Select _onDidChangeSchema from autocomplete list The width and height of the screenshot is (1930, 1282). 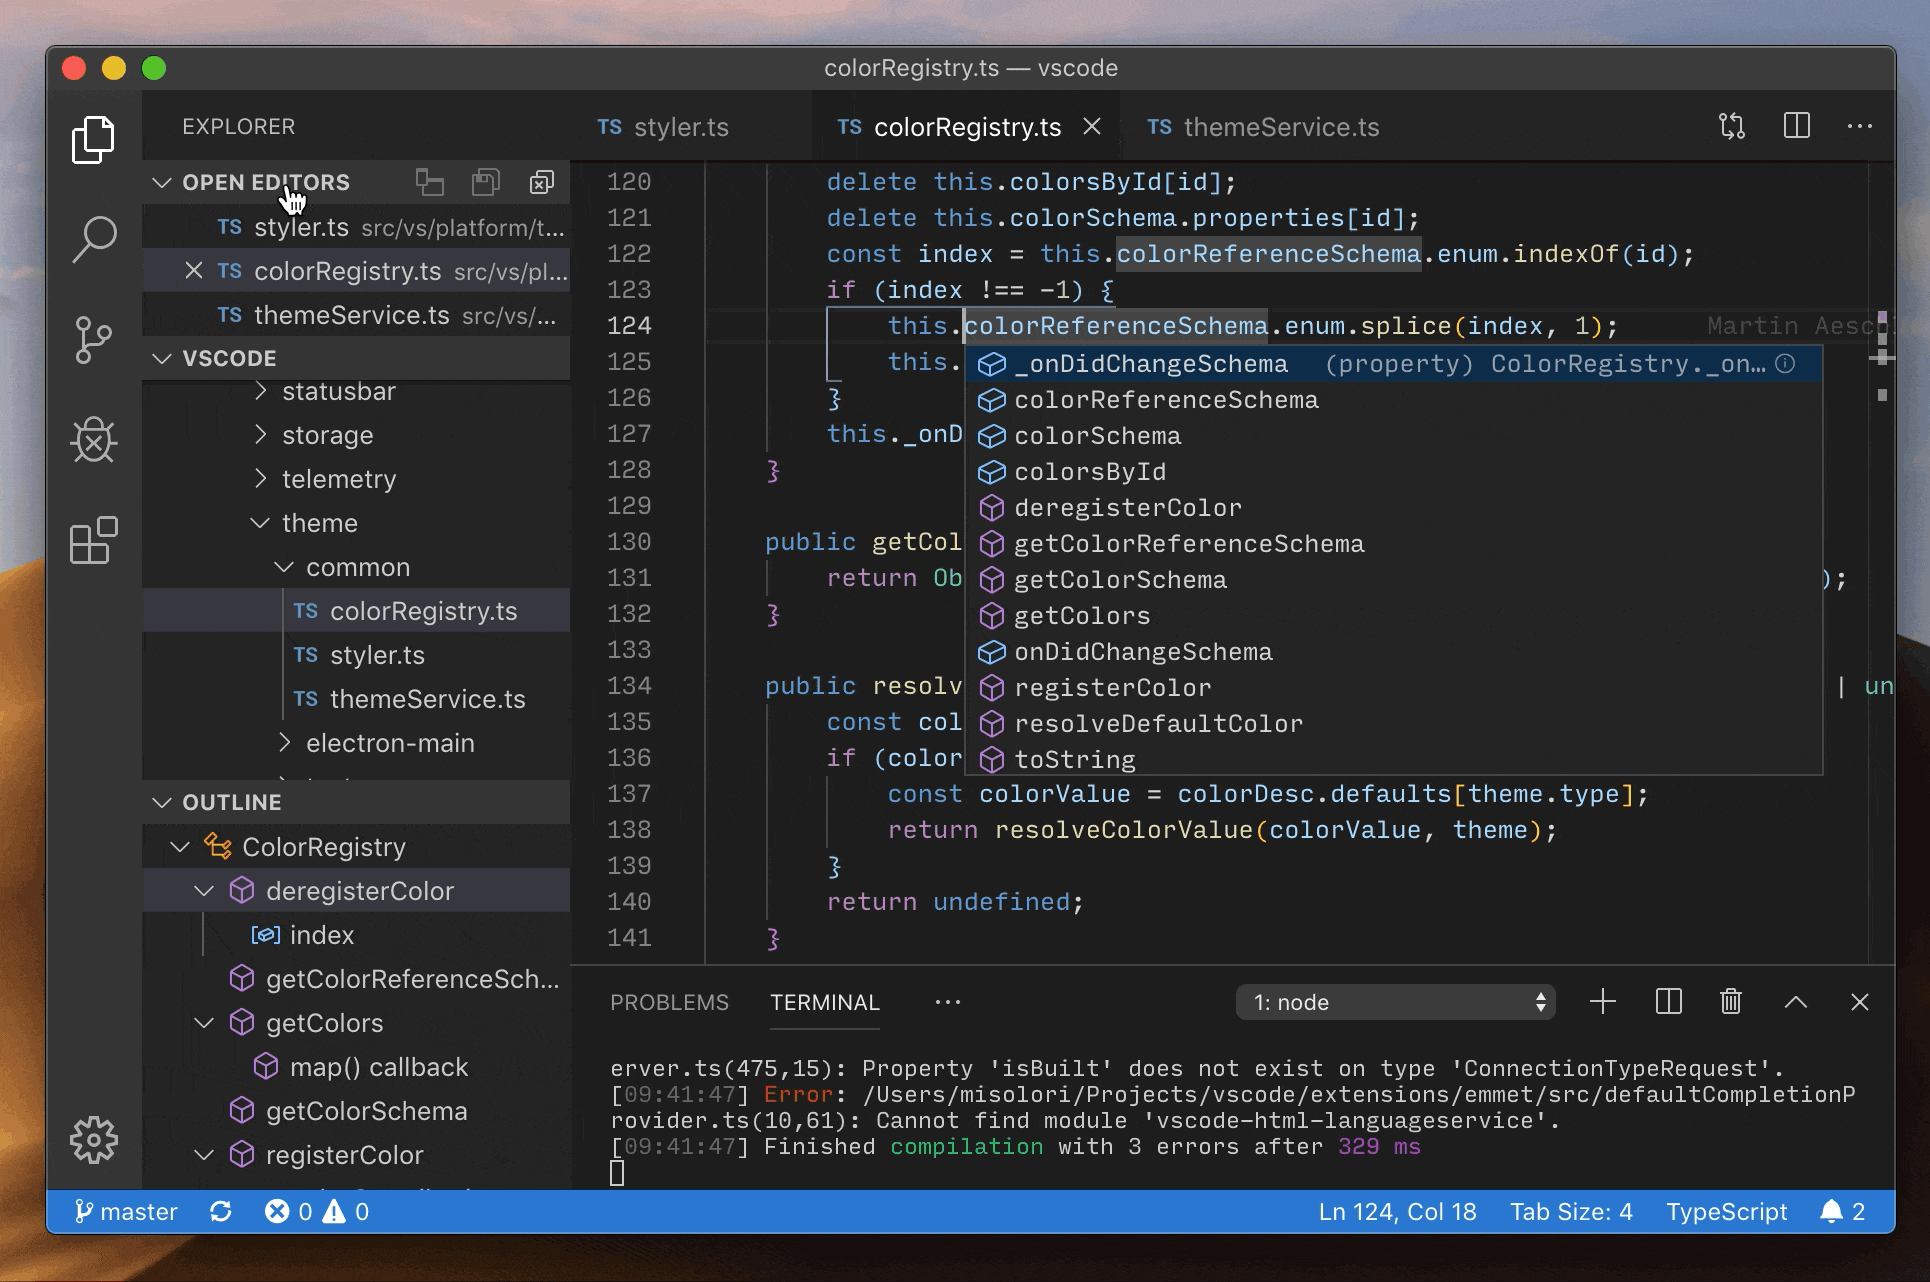point(1145,362)
